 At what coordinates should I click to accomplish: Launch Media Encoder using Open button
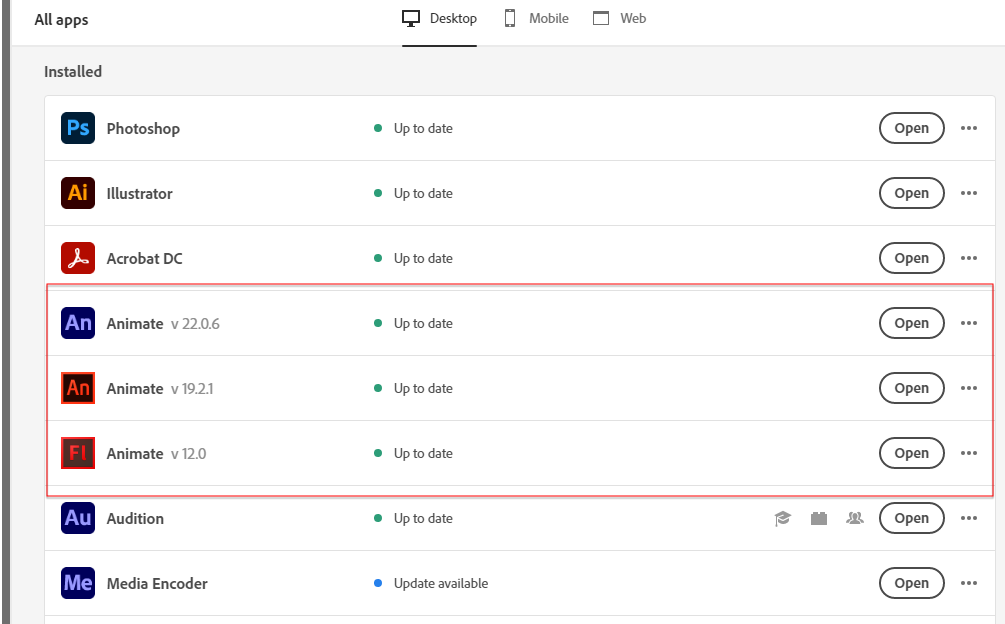click(x=911, y=583)
